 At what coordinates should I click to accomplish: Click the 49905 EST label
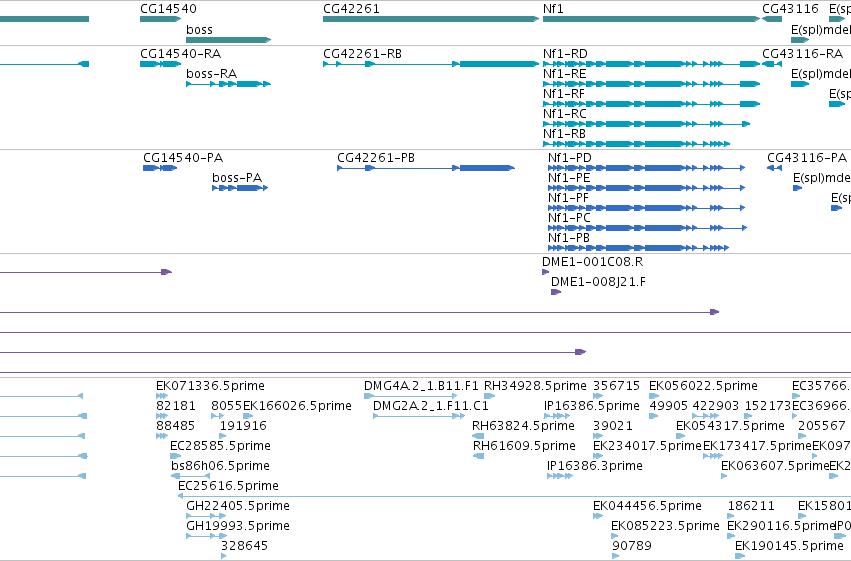click(669, 406)
